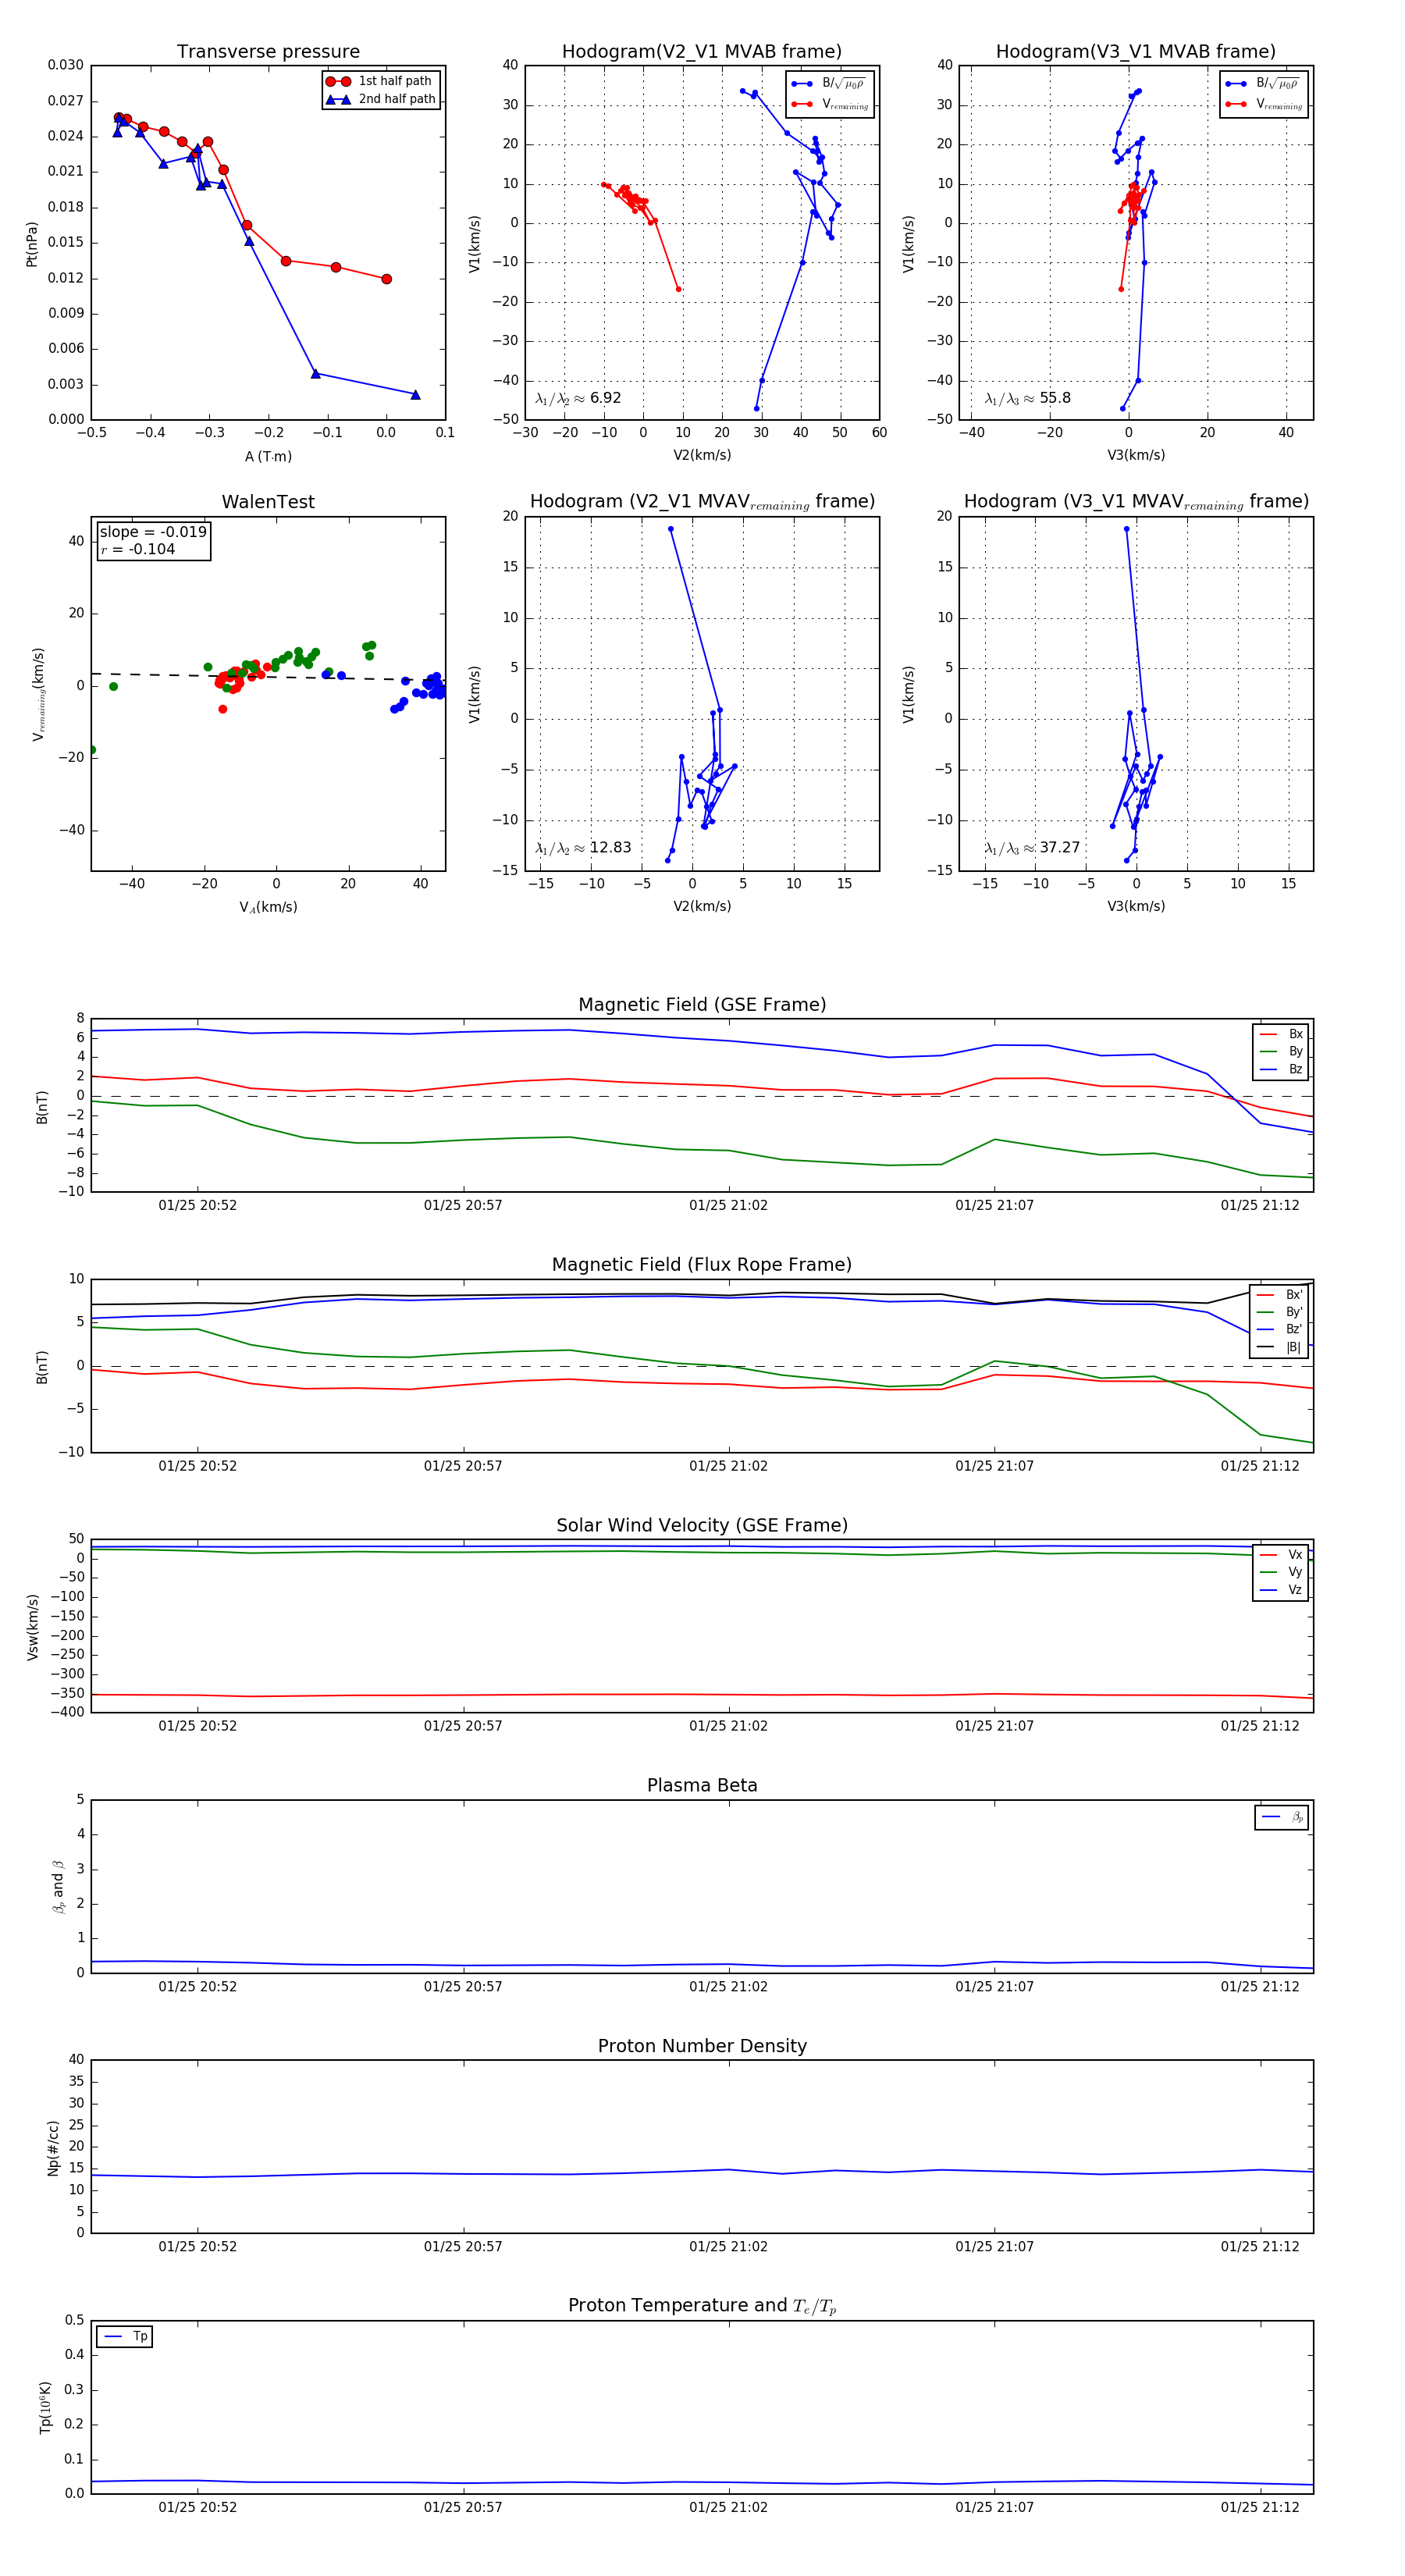Click '01/25 21:02' tick under Plasma Beta plot
1405x2576 pixels.
pyautogui.click(x=728, y=1986)
